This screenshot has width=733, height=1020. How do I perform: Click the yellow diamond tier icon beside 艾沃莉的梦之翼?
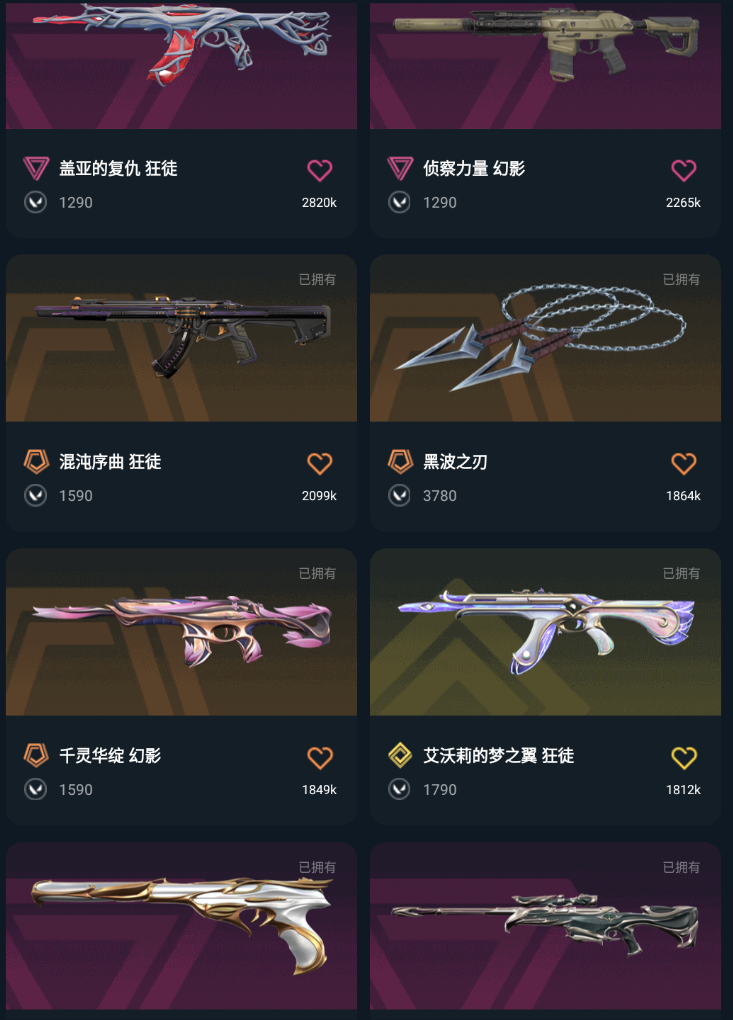point(400,755)
